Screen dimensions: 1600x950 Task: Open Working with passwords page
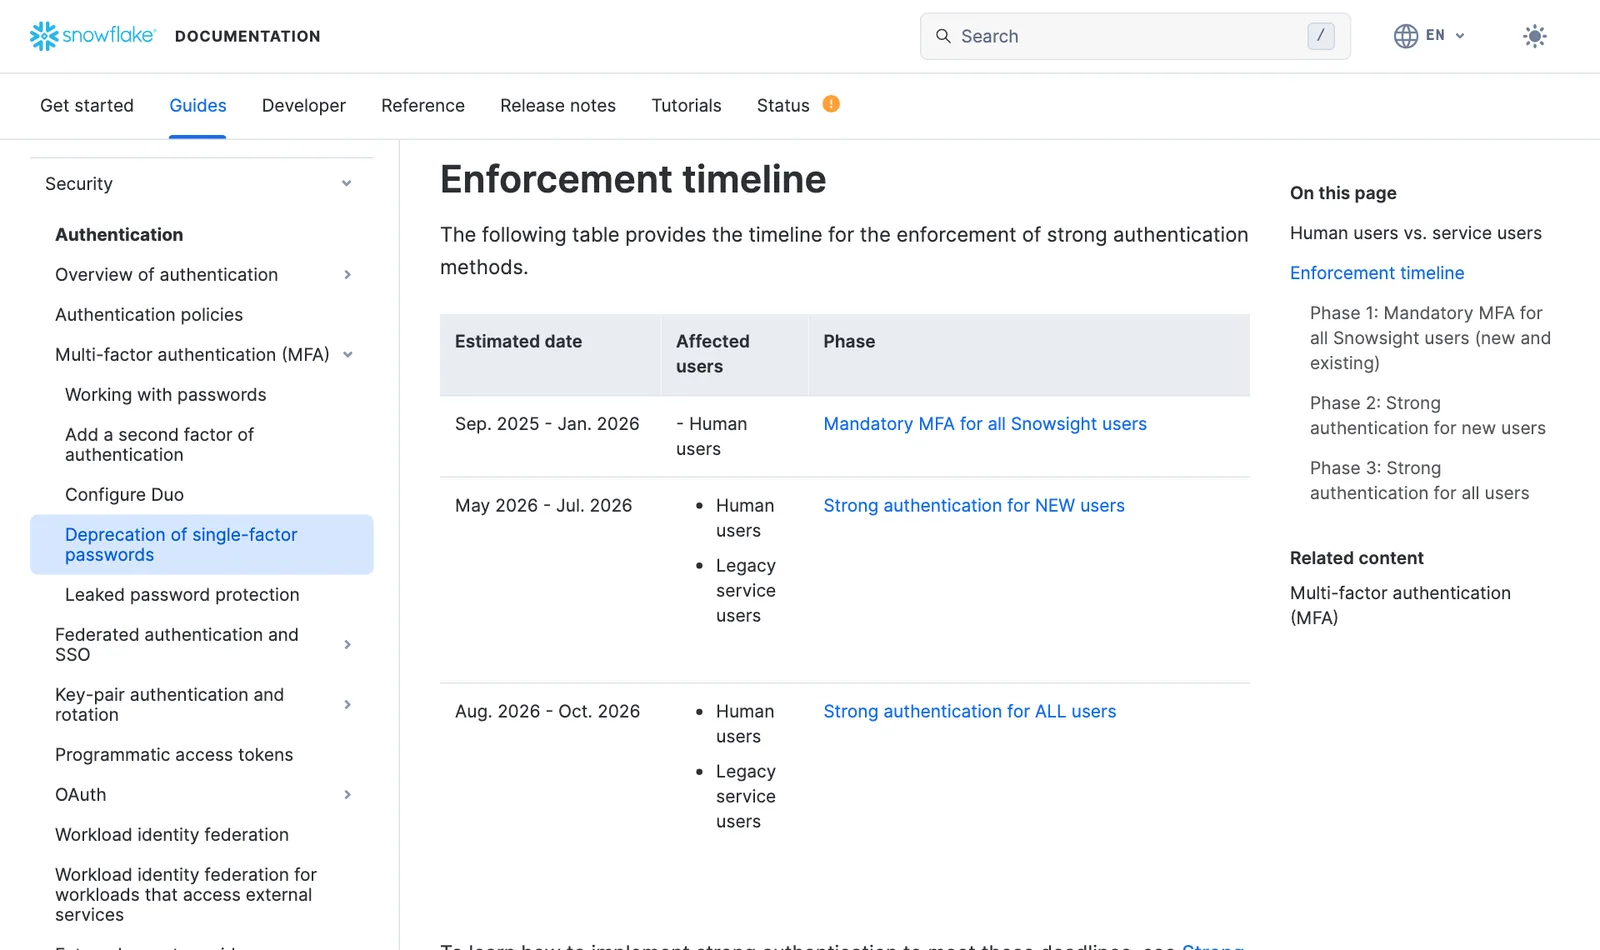pos(166,395)
